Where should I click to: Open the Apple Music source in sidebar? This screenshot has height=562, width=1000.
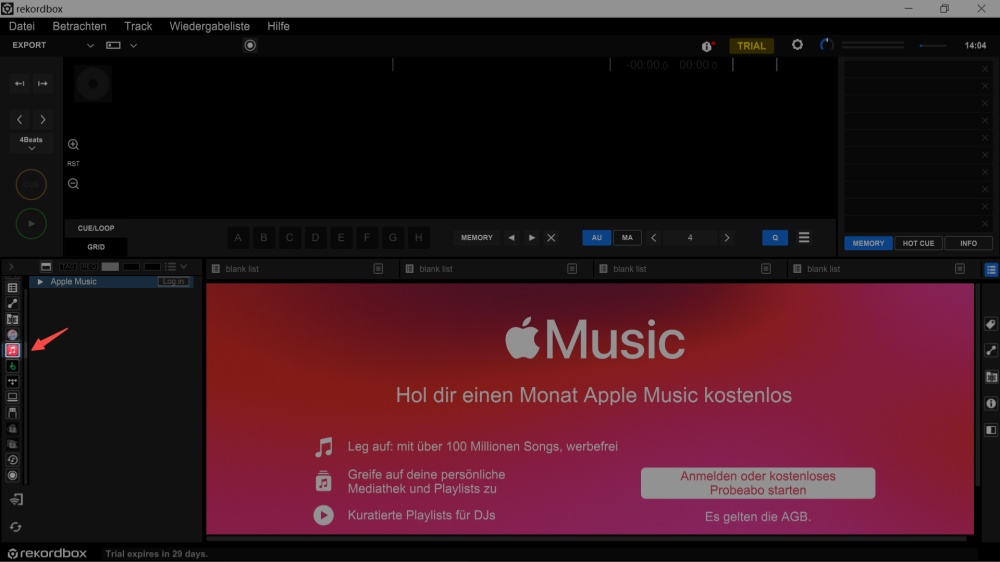[x=12, y=350]
